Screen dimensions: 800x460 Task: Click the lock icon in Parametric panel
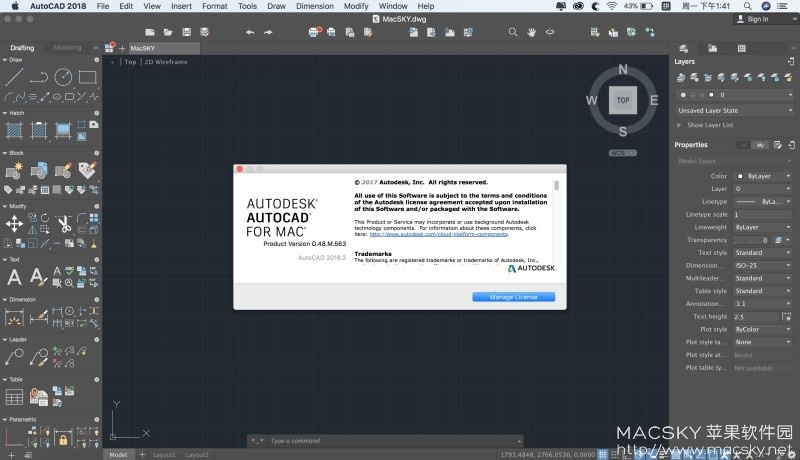click(63, 439)
